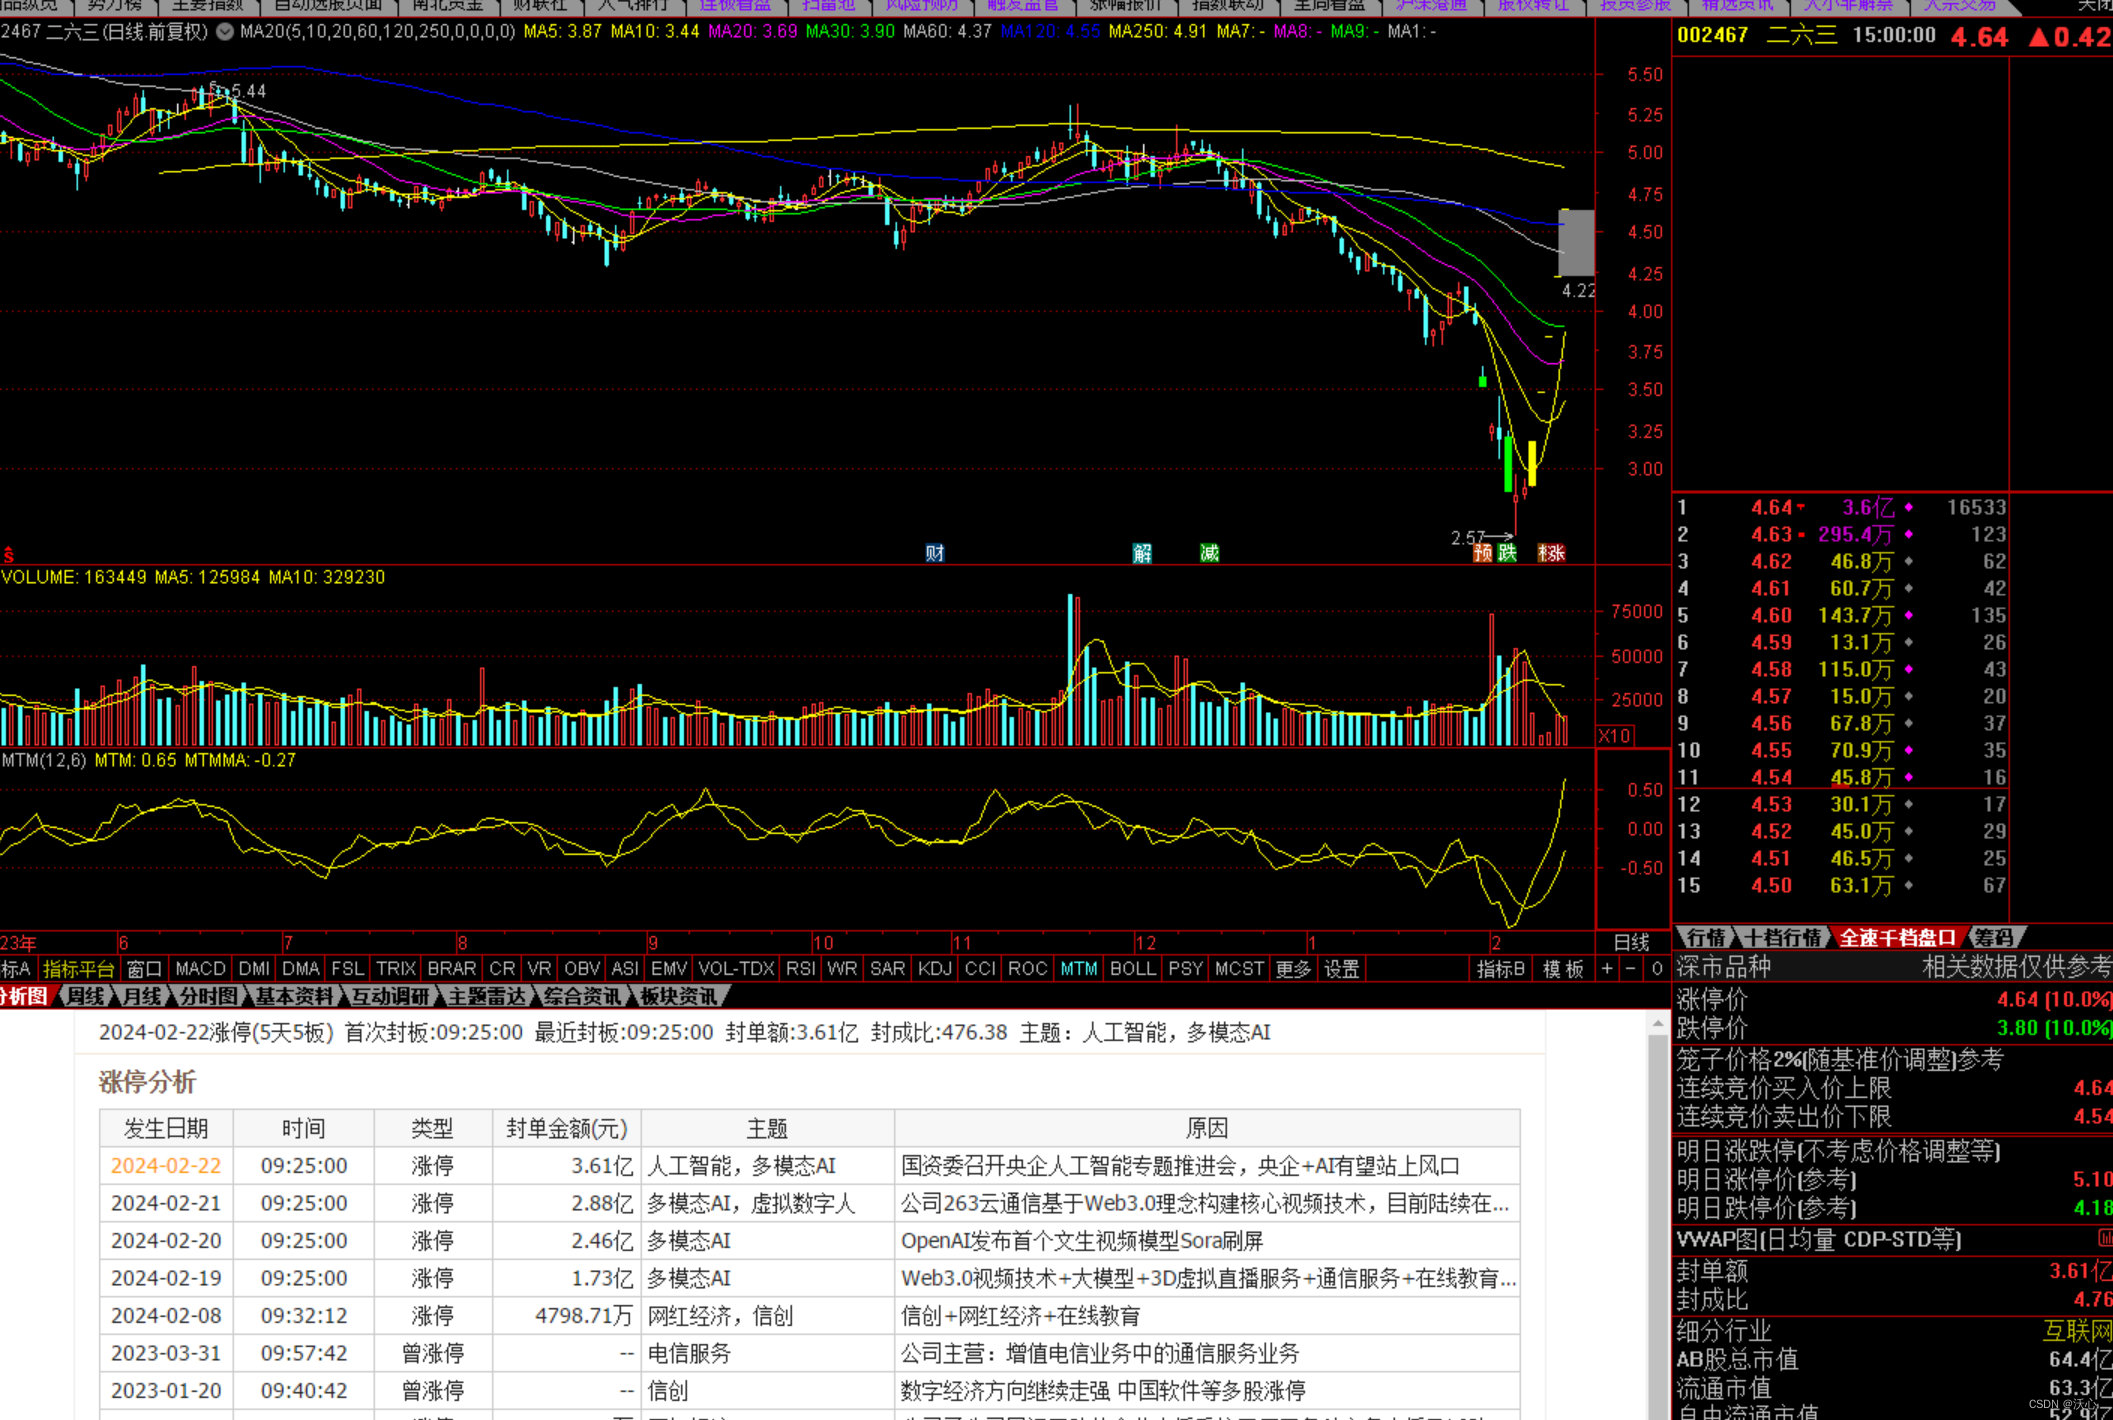Click the red $ icon on chart
Image resolution: width=2113 pixels, height=1420 pixels.
click(9, 554)
